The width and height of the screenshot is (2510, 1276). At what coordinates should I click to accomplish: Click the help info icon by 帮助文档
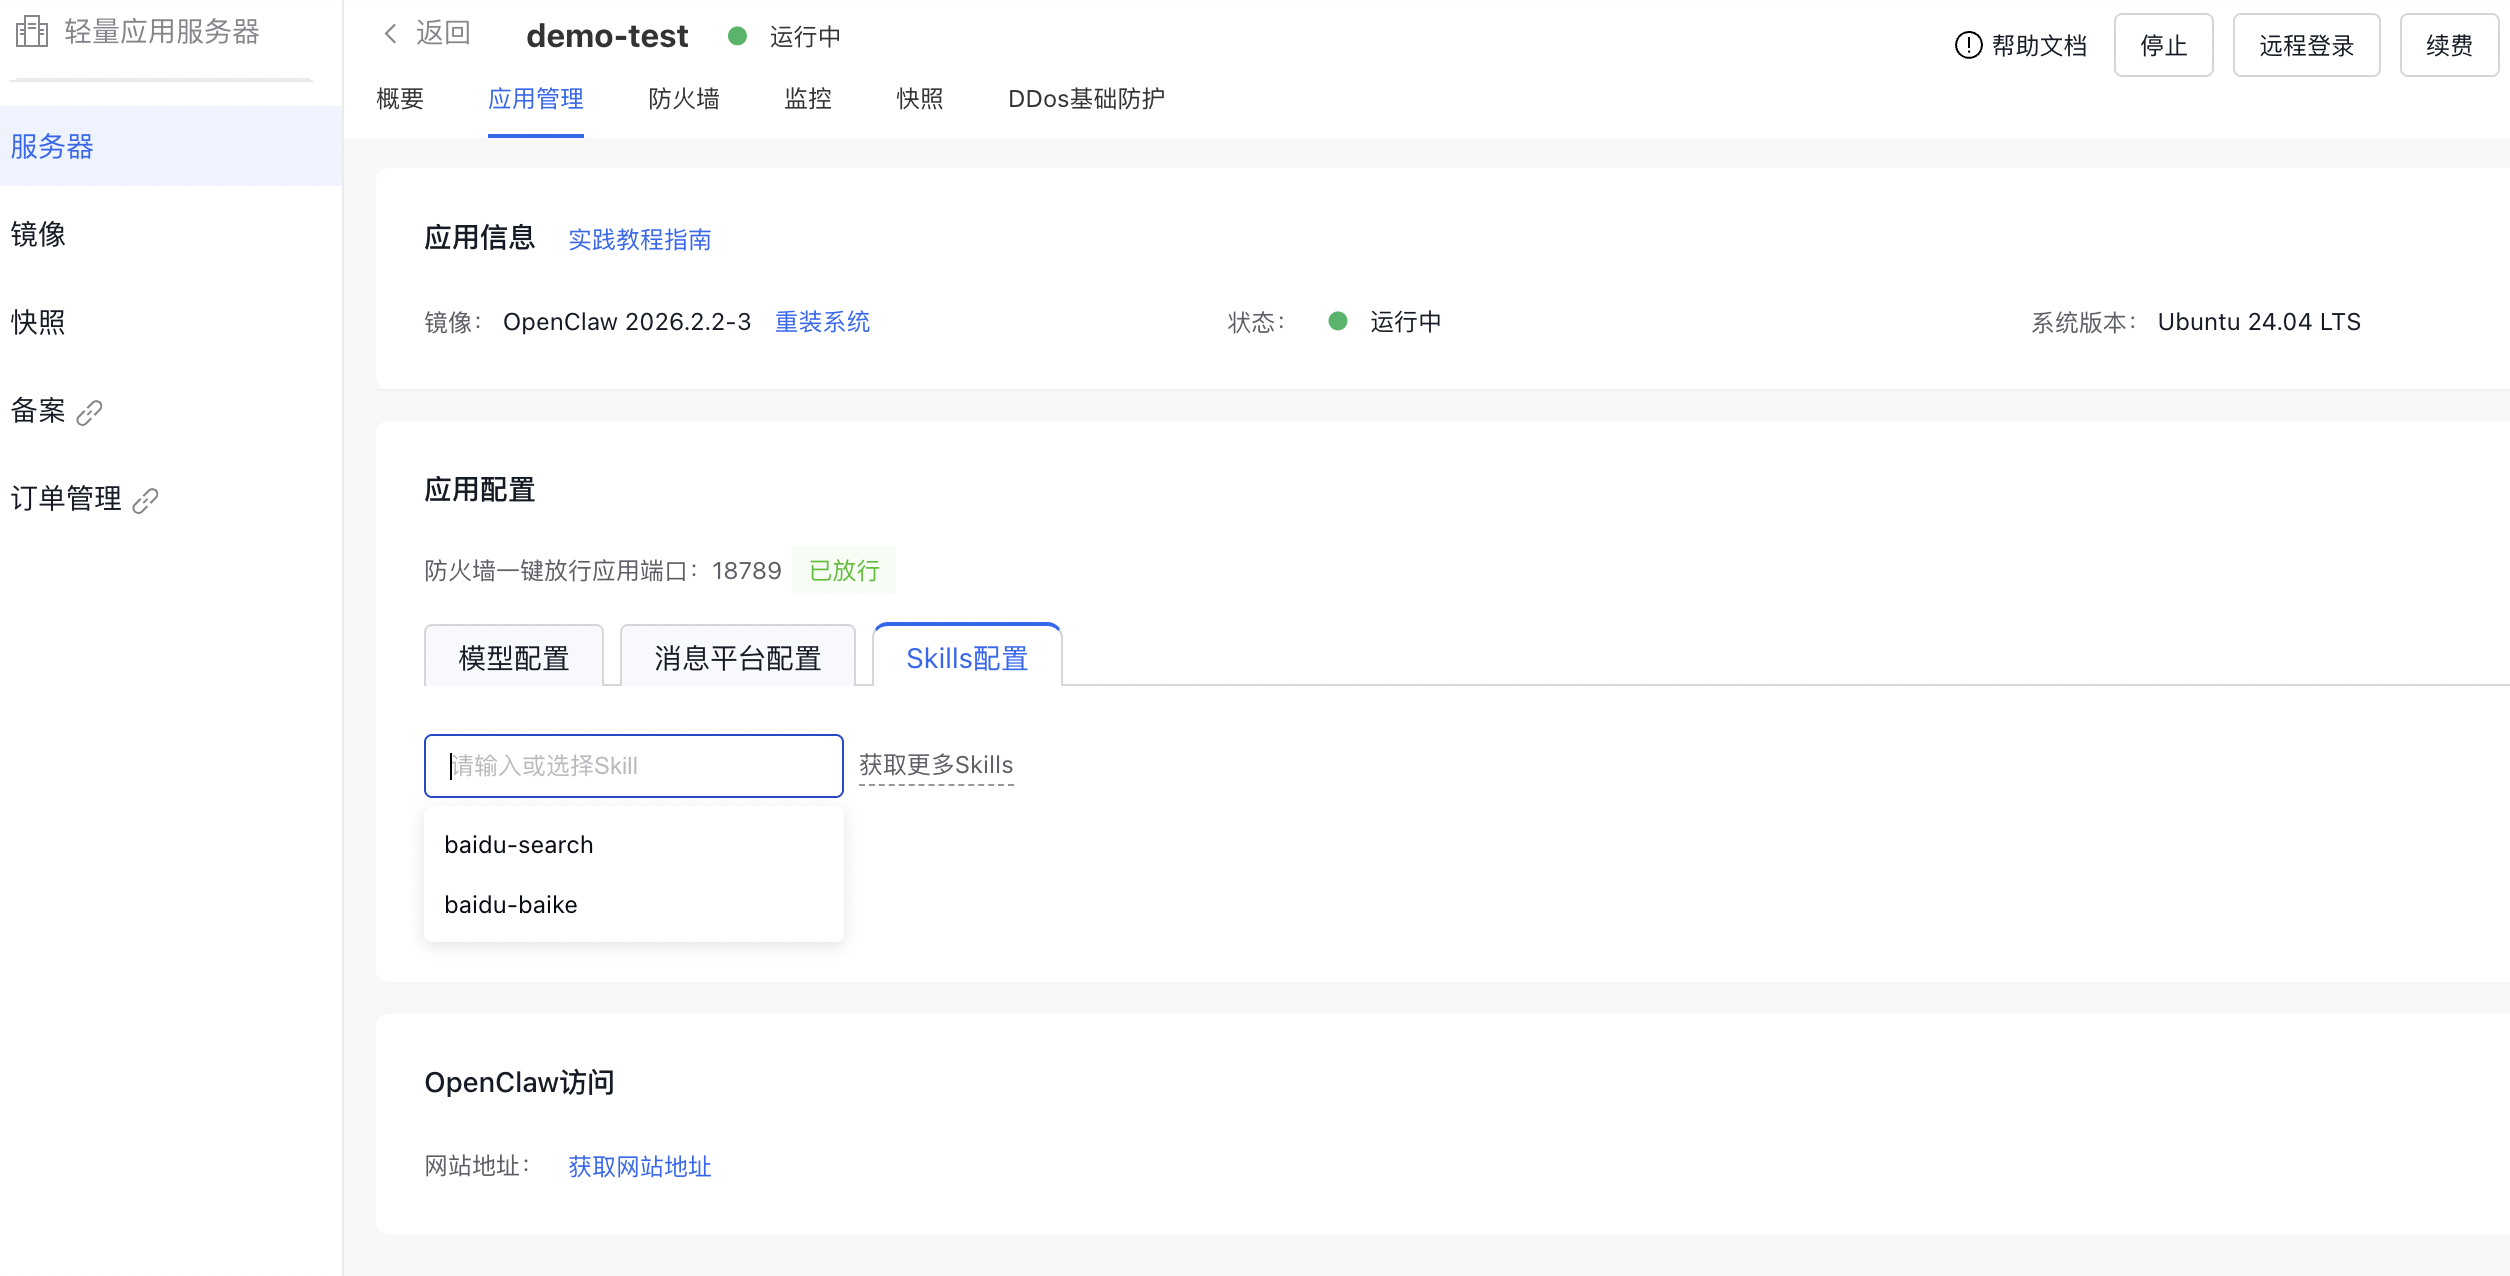pyautogui.click(x=1967, y=45)
